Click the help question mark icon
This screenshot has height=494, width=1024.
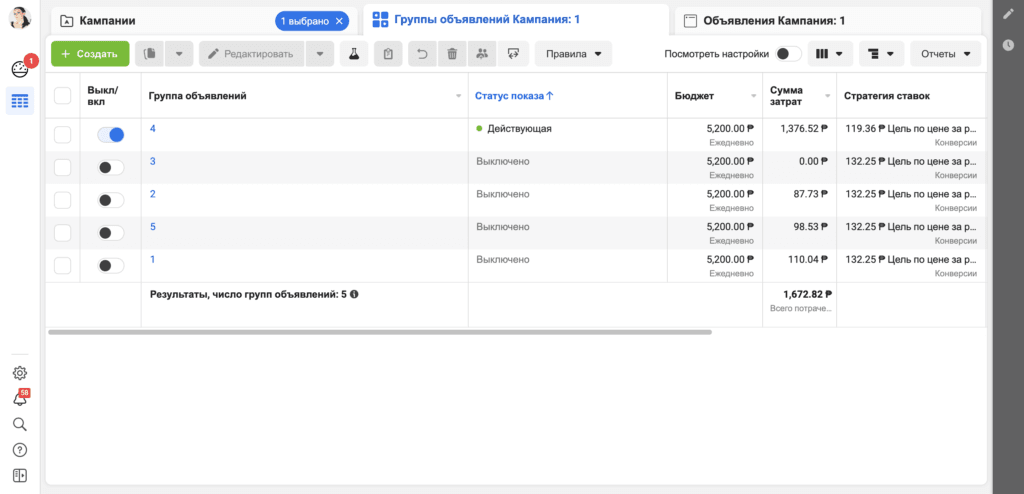click(x=19, y=449)
